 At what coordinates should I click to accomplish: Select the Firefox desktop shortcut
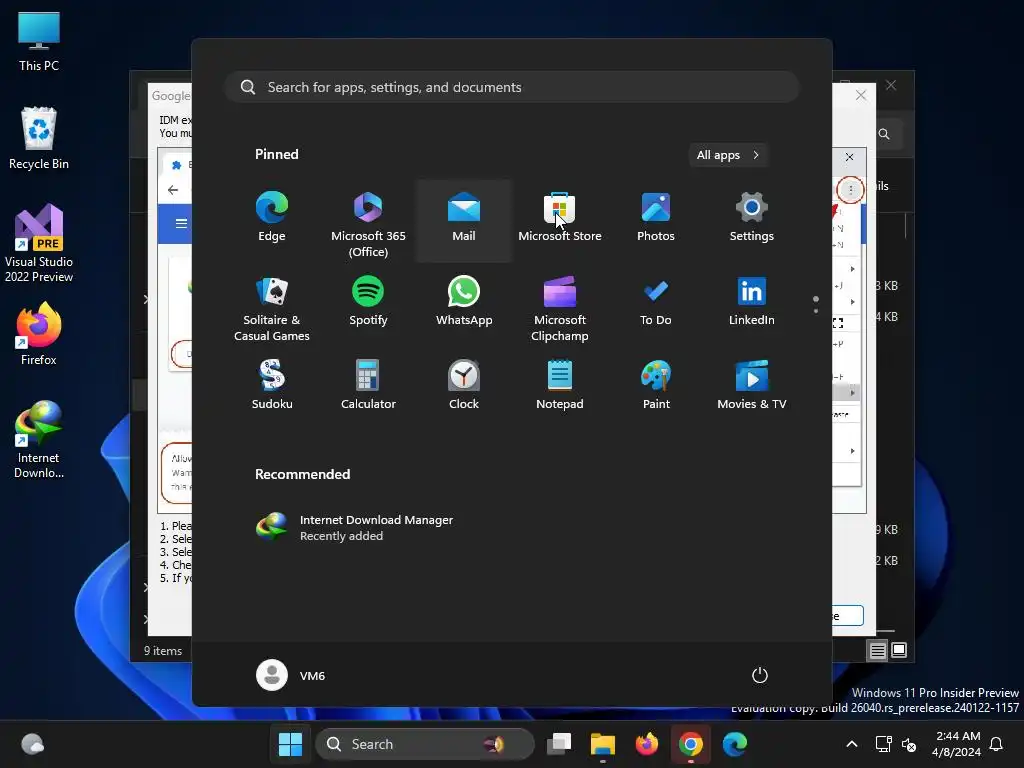pyautogui.click(x=39, y=334)
